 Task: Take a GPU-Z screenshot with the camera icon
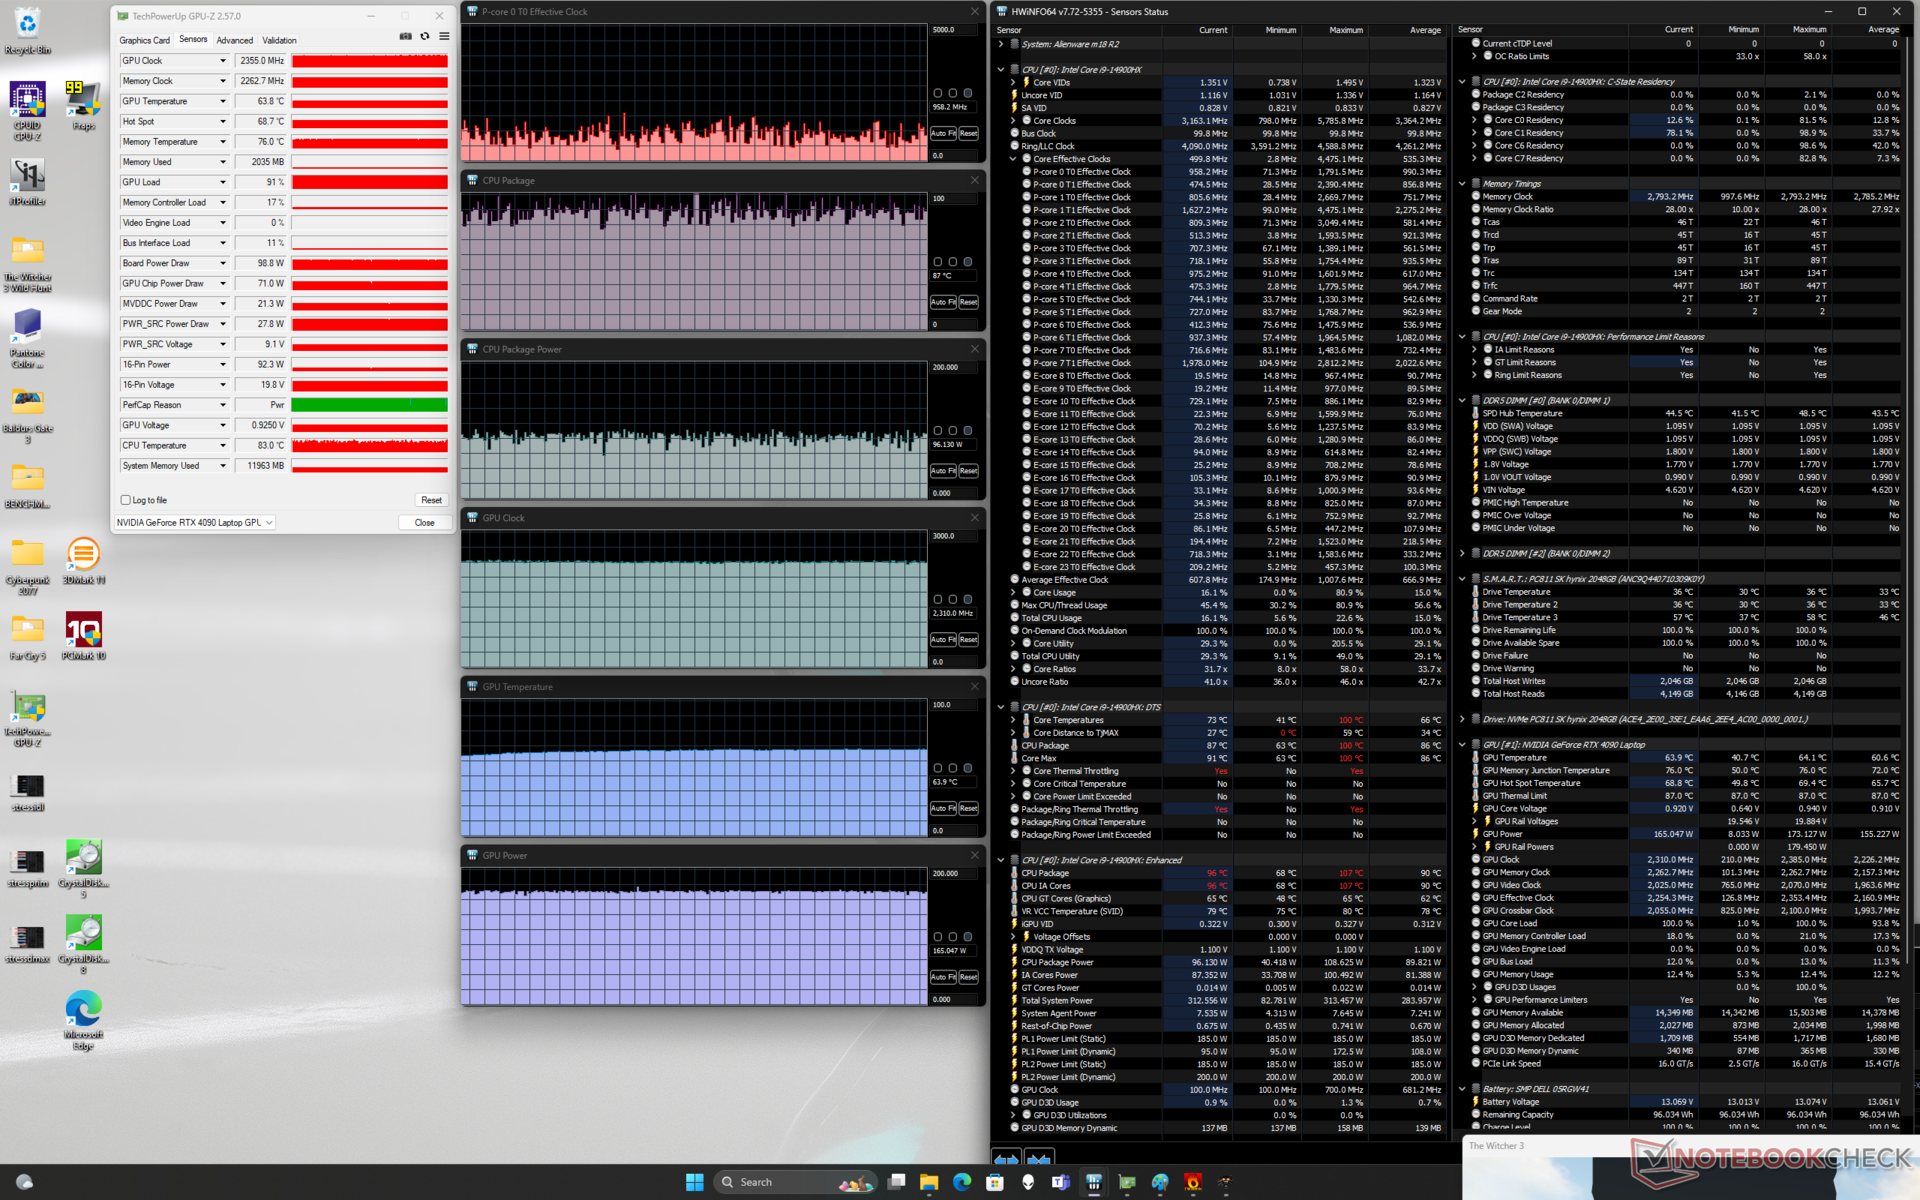pos(405,36)
